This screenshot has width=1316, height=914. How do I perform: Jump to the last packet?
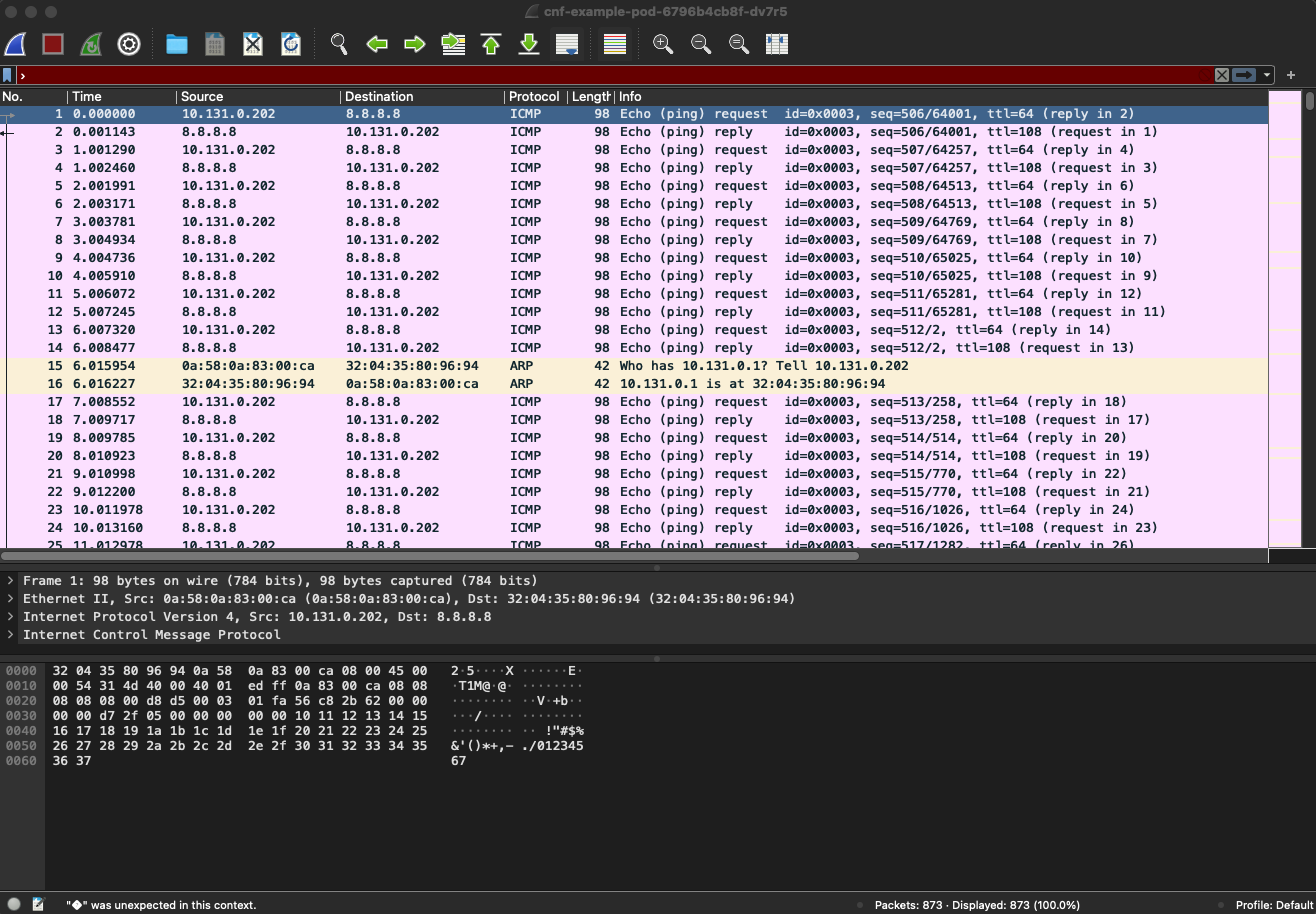529,44
